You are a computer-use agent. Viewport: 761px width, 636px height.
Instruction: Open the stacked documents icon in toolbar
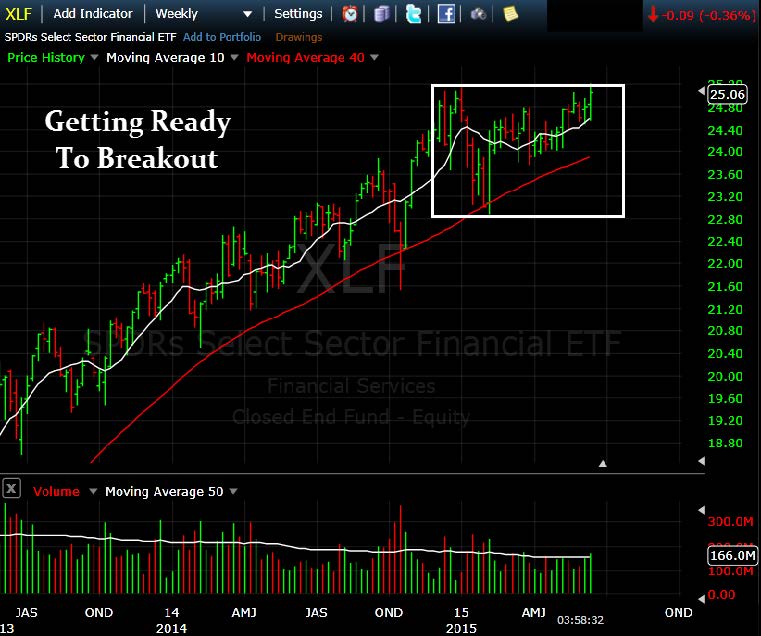[382, 14]
